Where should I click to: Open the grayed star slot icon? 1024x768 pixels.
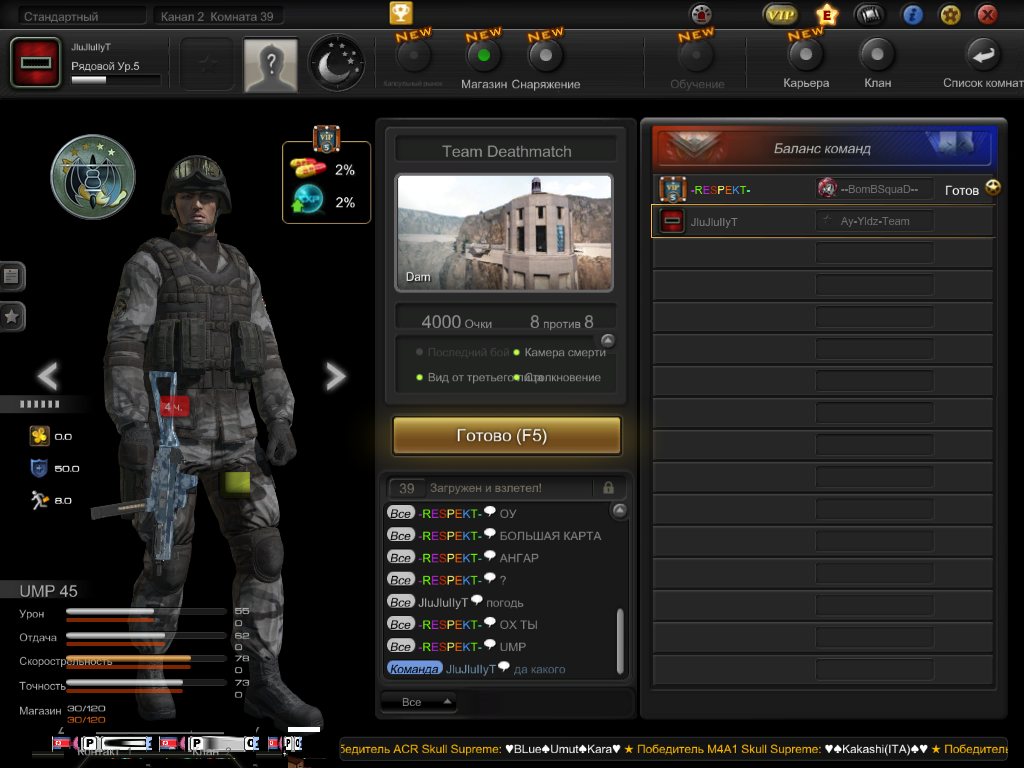[207, 63]
